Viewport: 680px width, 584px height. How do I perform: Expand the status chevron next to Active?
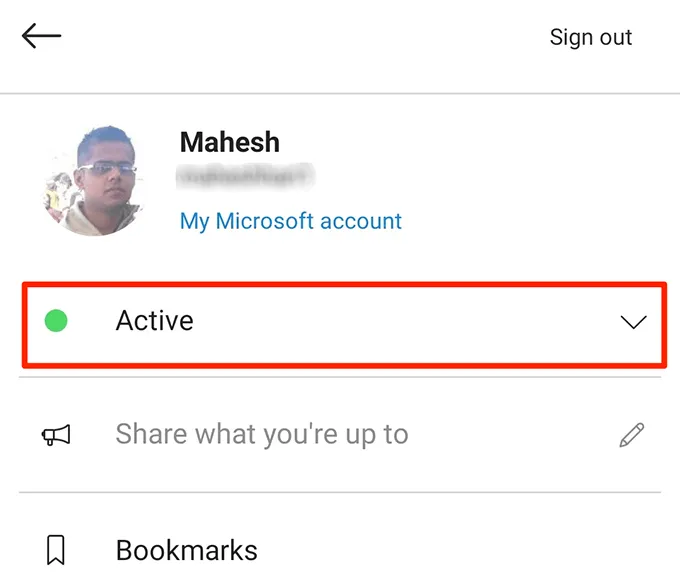tap(633, 322)
